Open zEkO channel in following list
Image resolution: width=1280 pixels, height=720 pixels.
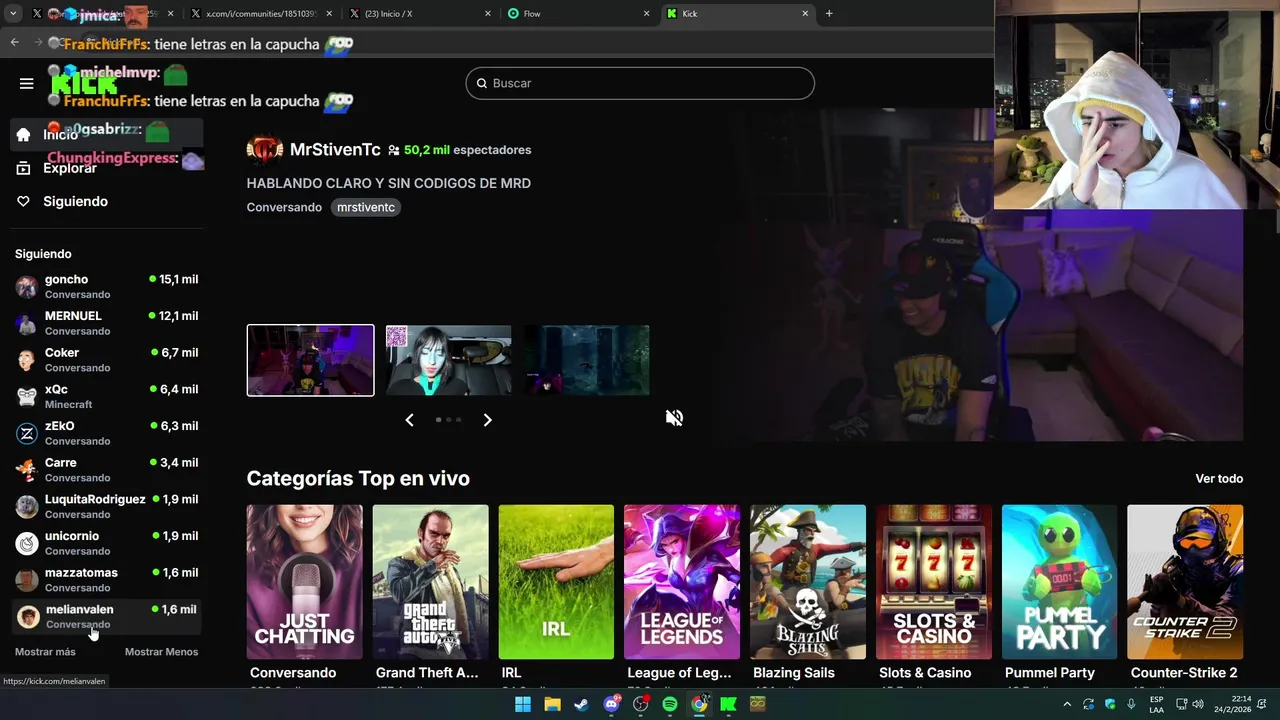pyautogui.click(x=106, y=433)
